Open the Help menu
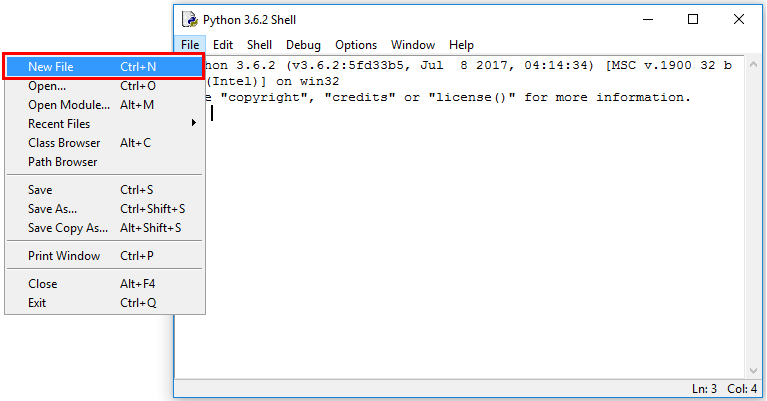The width and height of the screenshot is (767, 401). pyautogui.click(x=461, y=45)
